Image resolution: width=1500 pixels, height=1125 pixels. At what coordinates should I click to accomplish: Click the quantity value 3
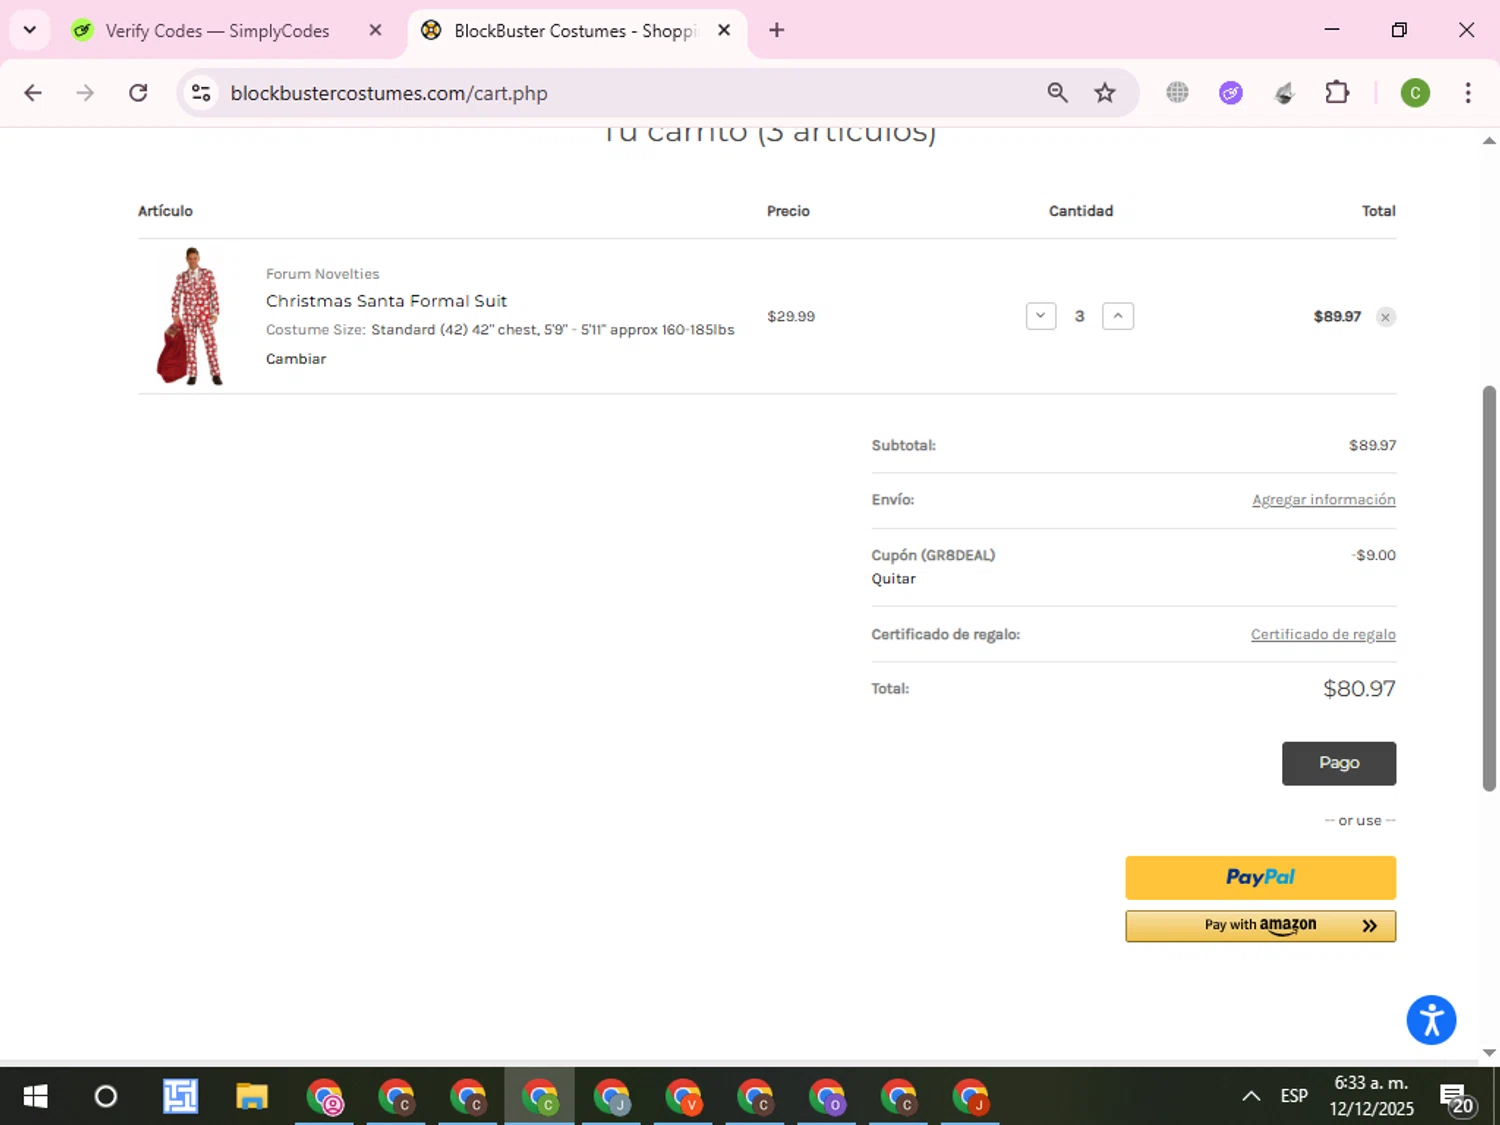pos(1079,316)
